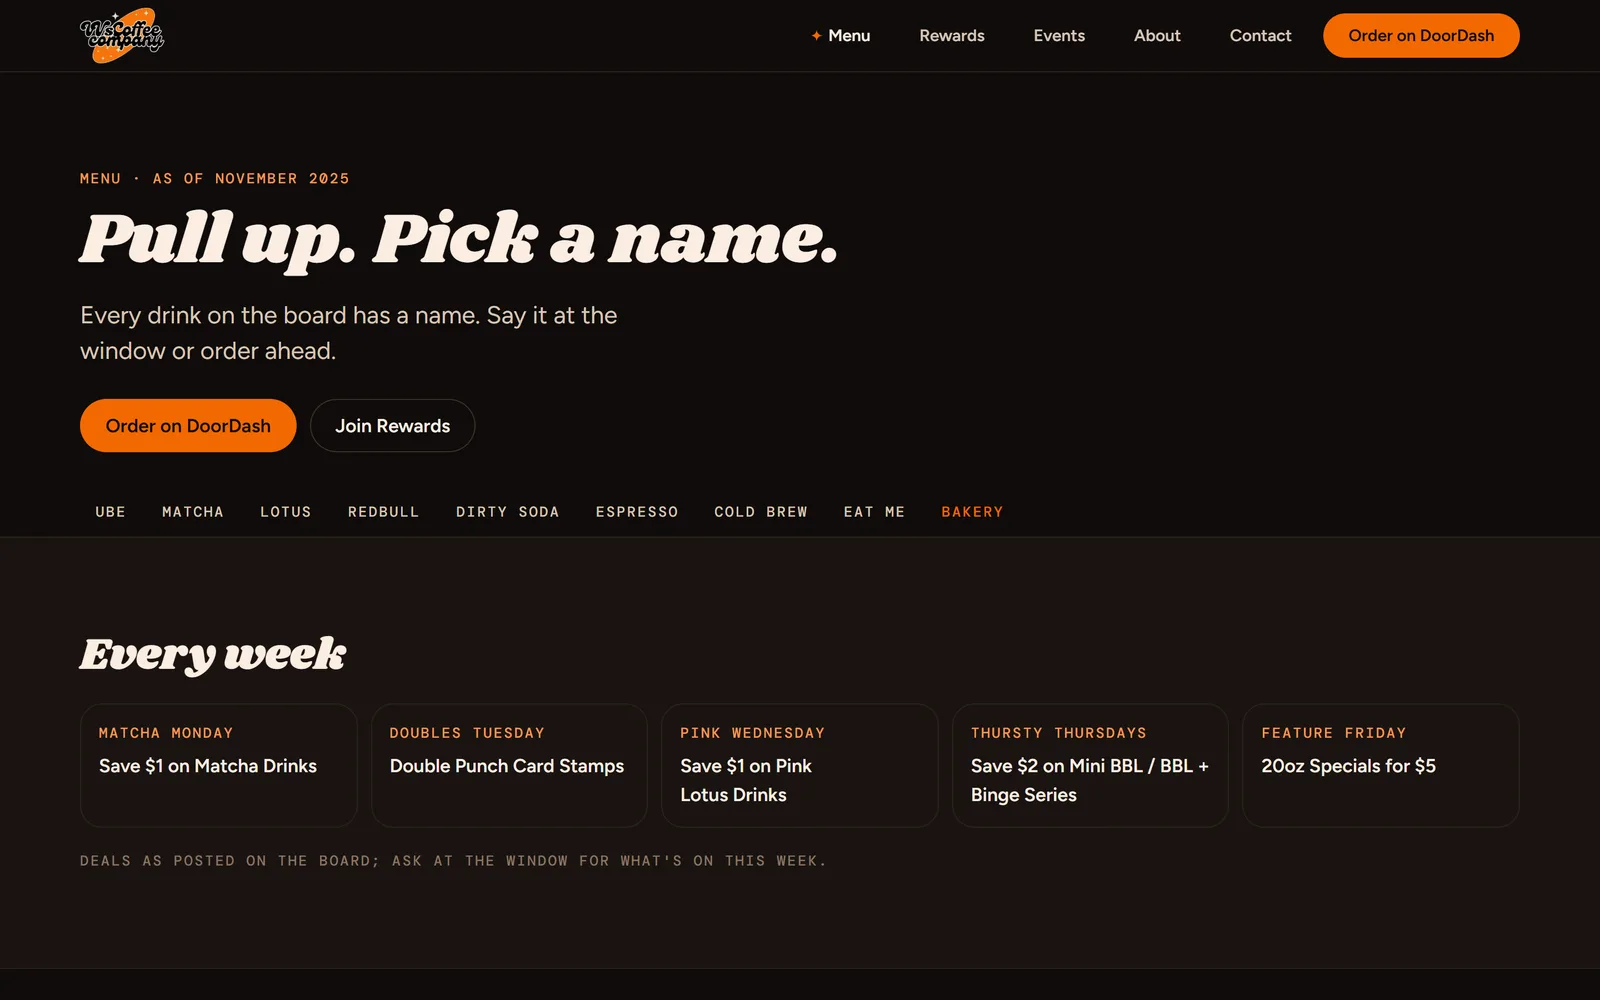Jump to the COLD BREW category
Screen dimensions: 1600x1000
click(x=761, y=512)
